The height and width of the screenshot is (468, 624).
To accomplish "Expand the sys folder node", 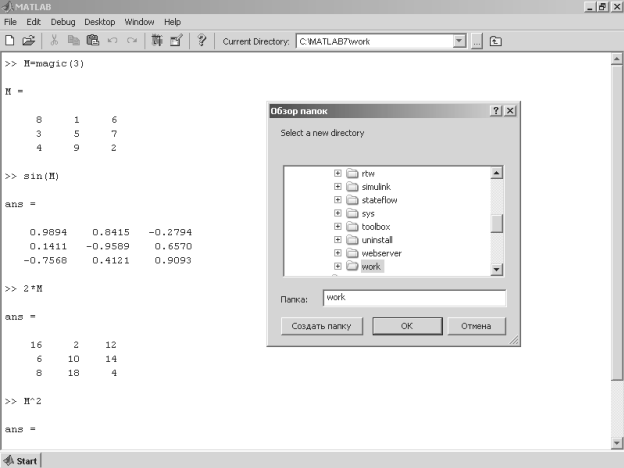I will (x=337, y=213).
